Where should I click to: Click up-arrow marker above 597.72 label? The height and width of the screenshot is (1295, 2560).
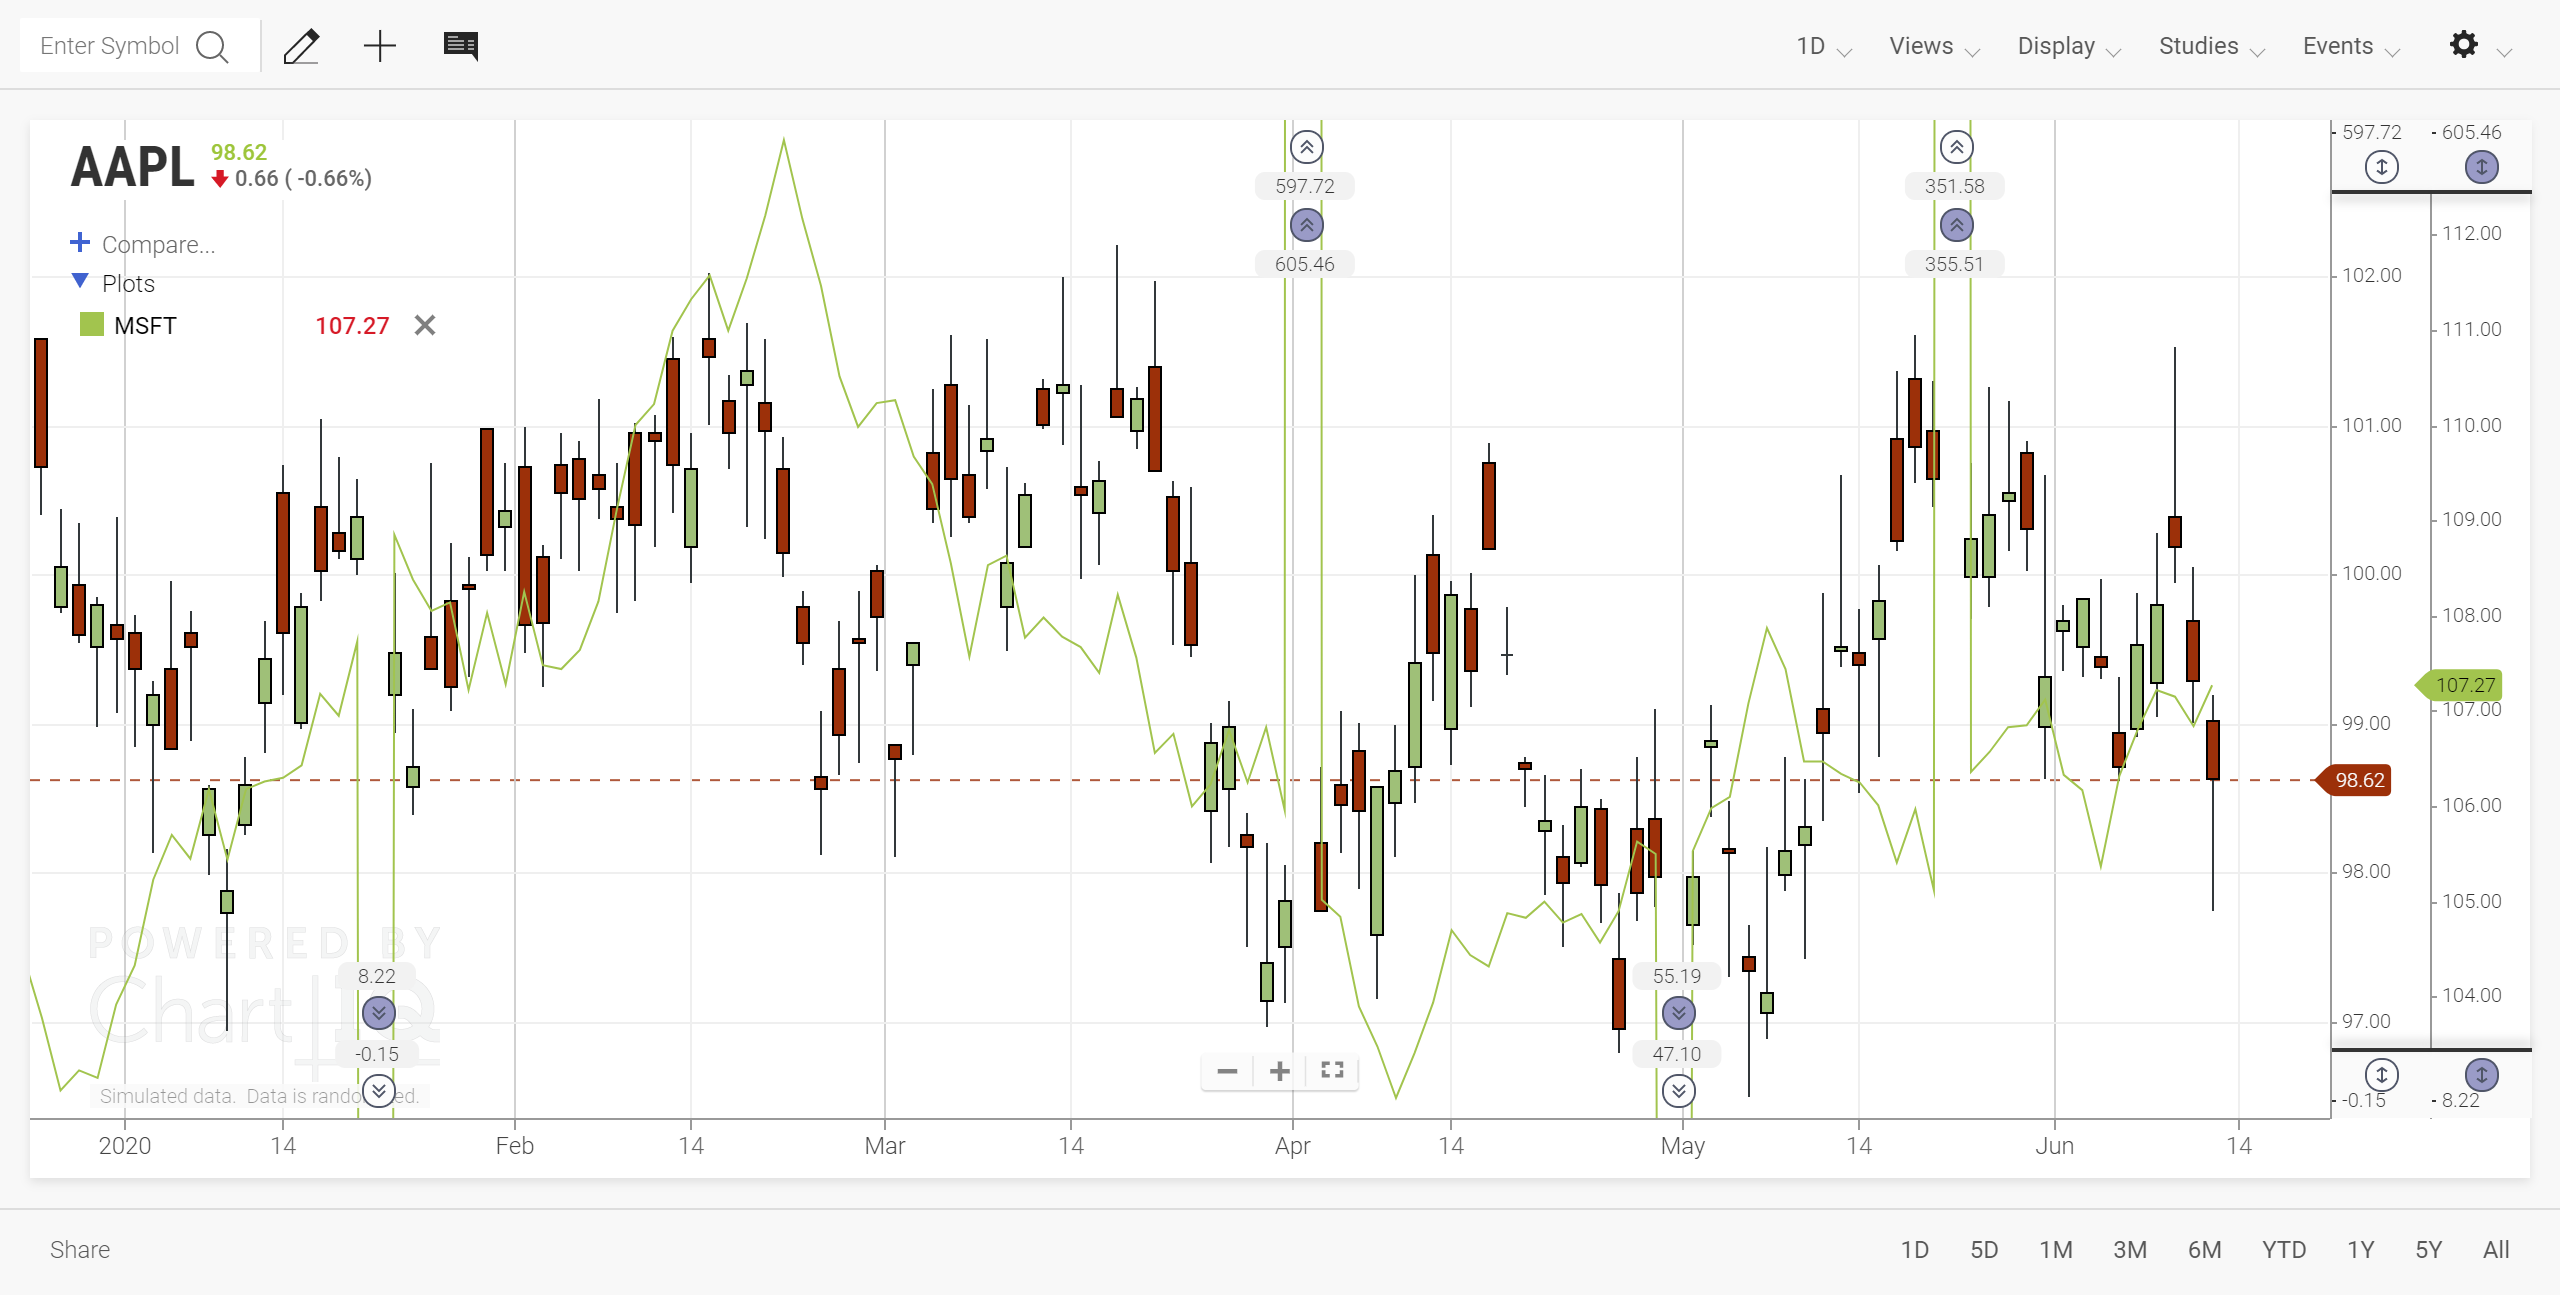[1307, 147]
